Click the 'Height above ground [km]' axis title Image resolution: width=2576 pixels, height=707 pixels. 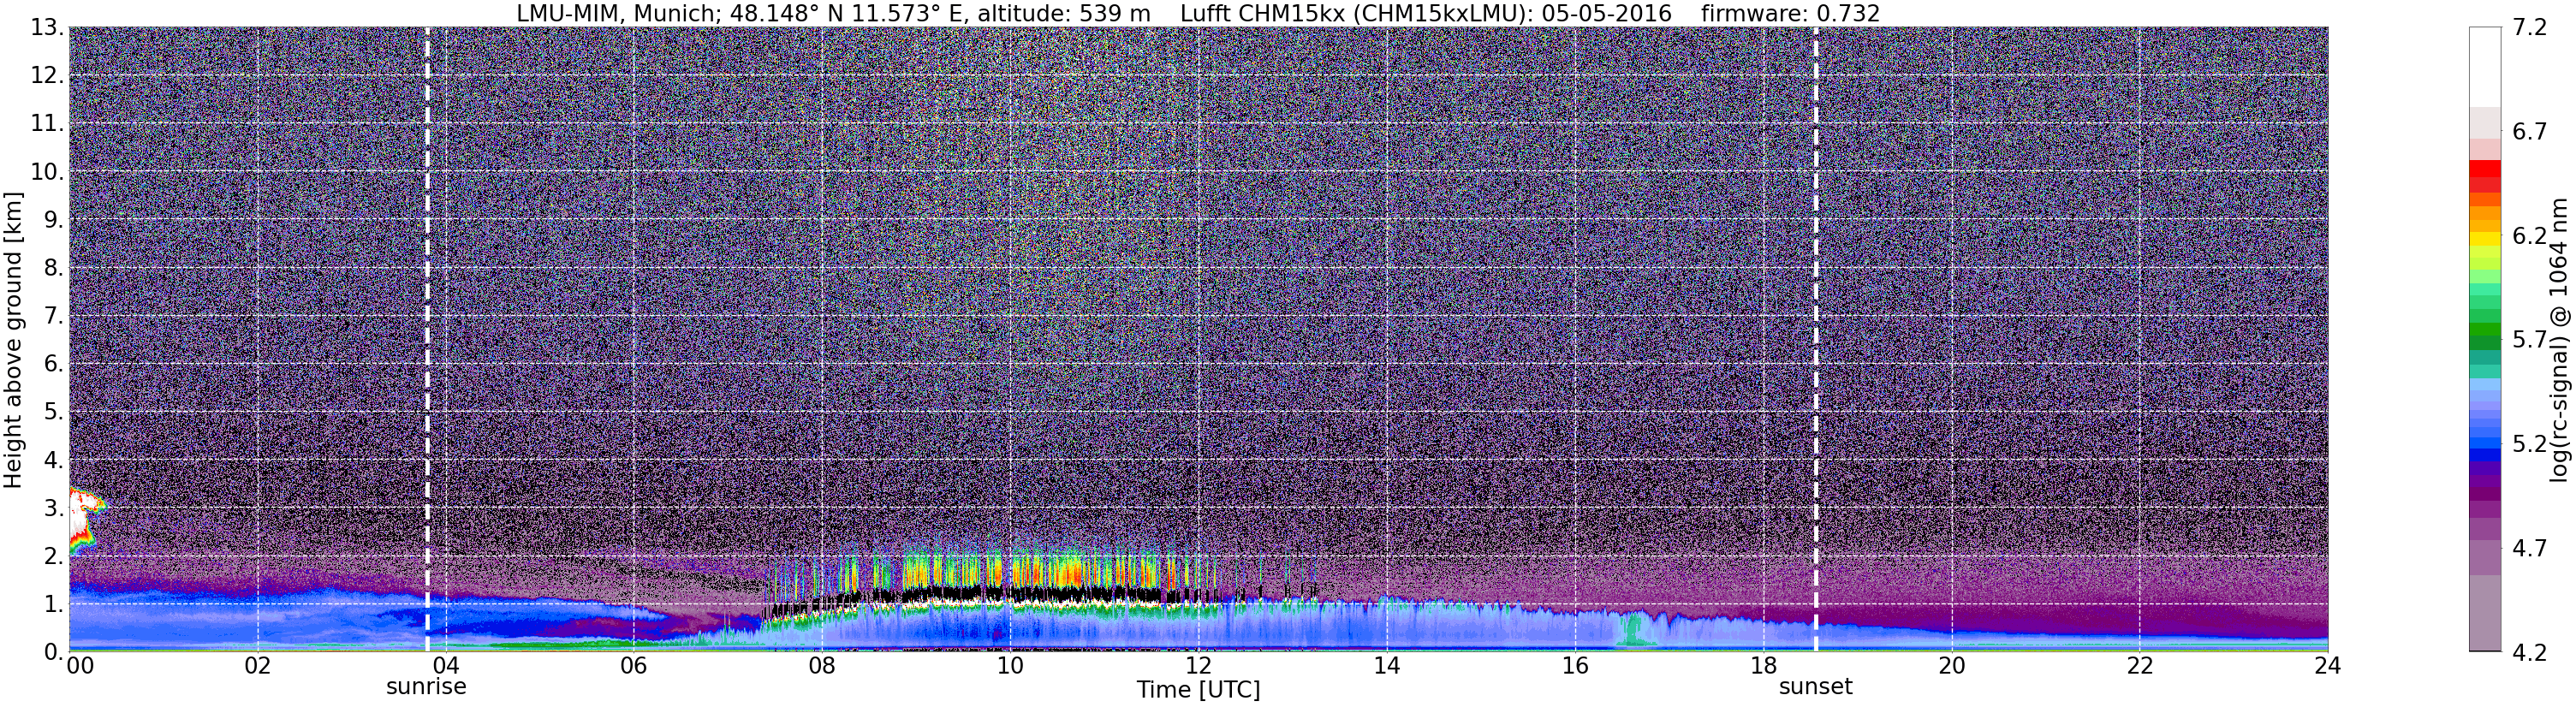[13, 341]
